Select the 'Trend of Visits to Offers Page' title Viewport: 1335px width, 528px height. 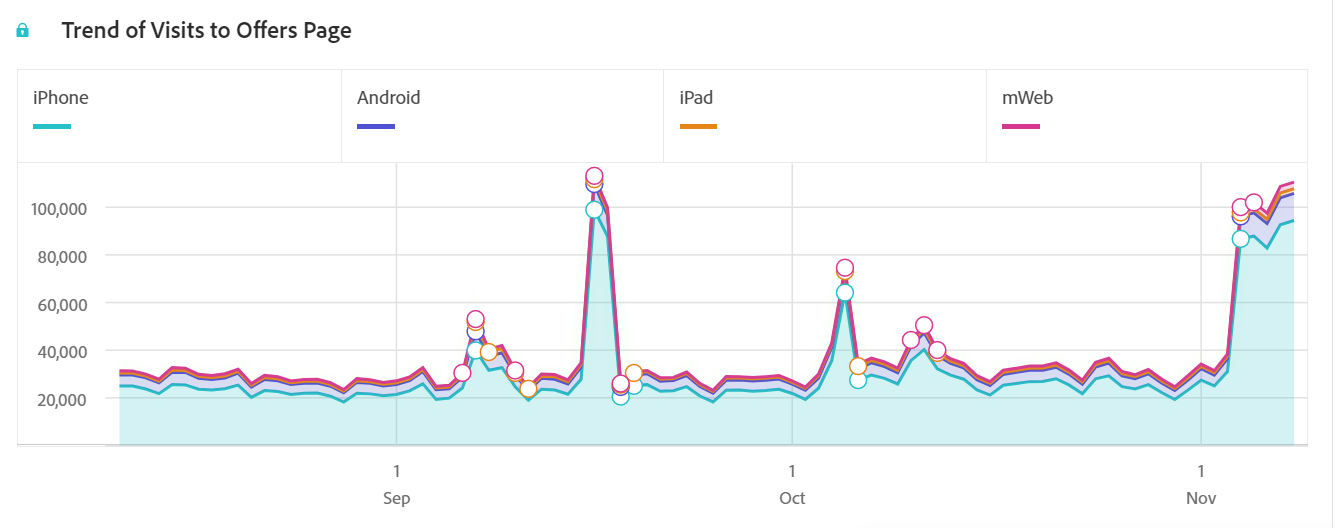206,30
